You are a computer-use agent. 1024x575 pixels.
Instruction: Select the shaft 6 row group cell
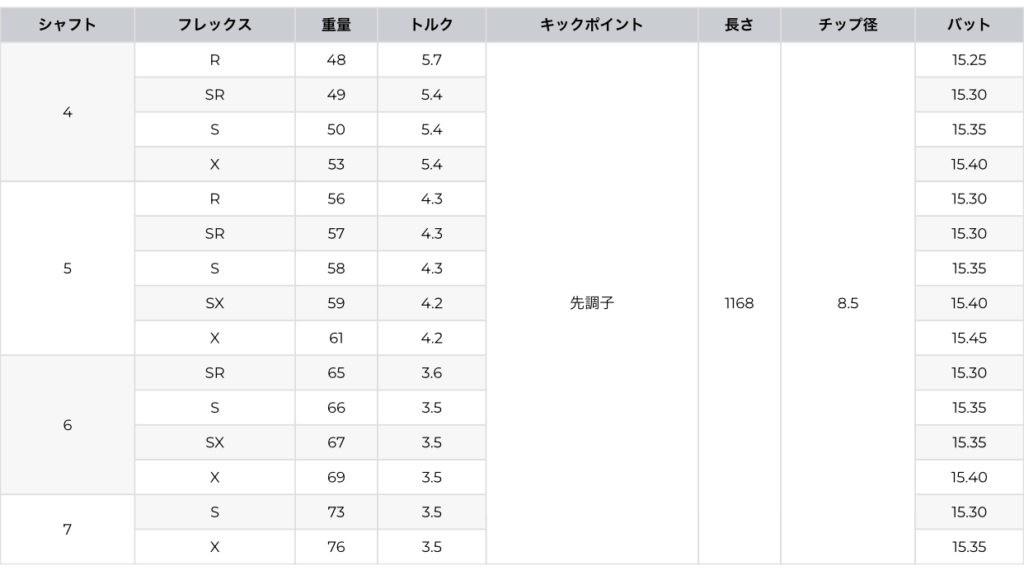click(x=67, y=425)
